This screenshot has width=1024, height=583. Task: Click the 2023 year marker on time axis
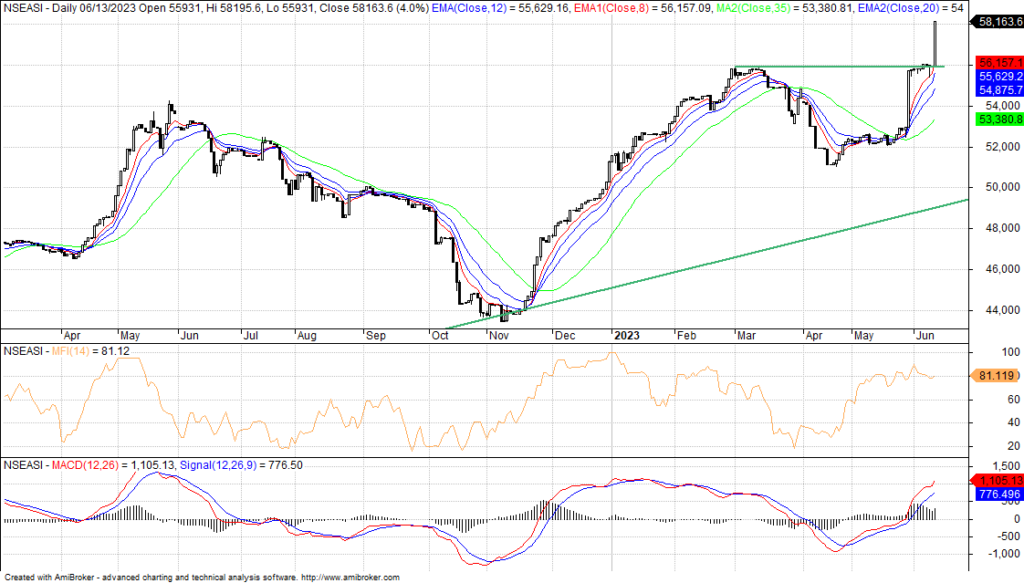(627, 336)
